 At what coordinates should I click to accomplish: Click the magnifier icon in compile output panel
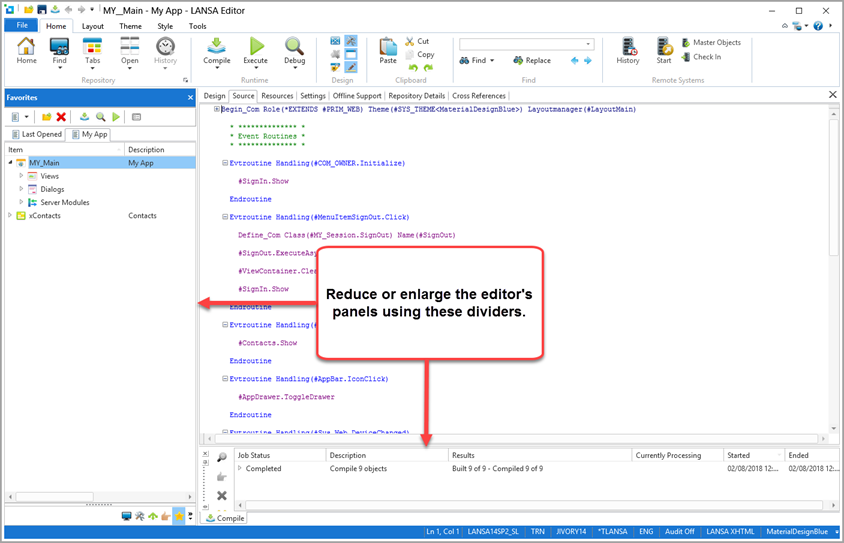[x=222, y=457]
